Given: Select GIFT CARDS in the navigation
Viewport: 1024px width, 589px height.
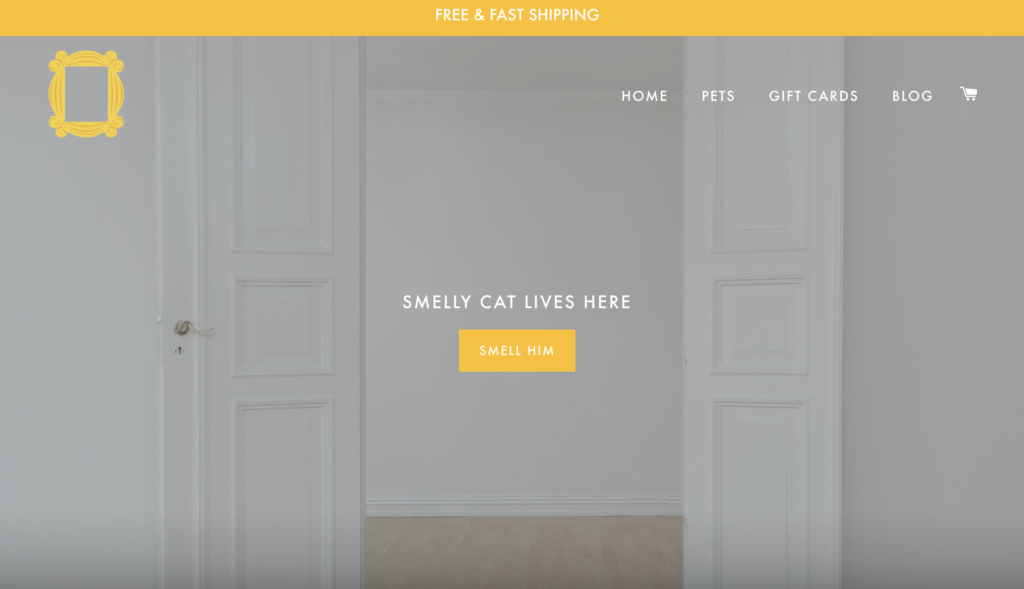Looking at the screenshot, I should pyautogui.click(x=813, y=96).
